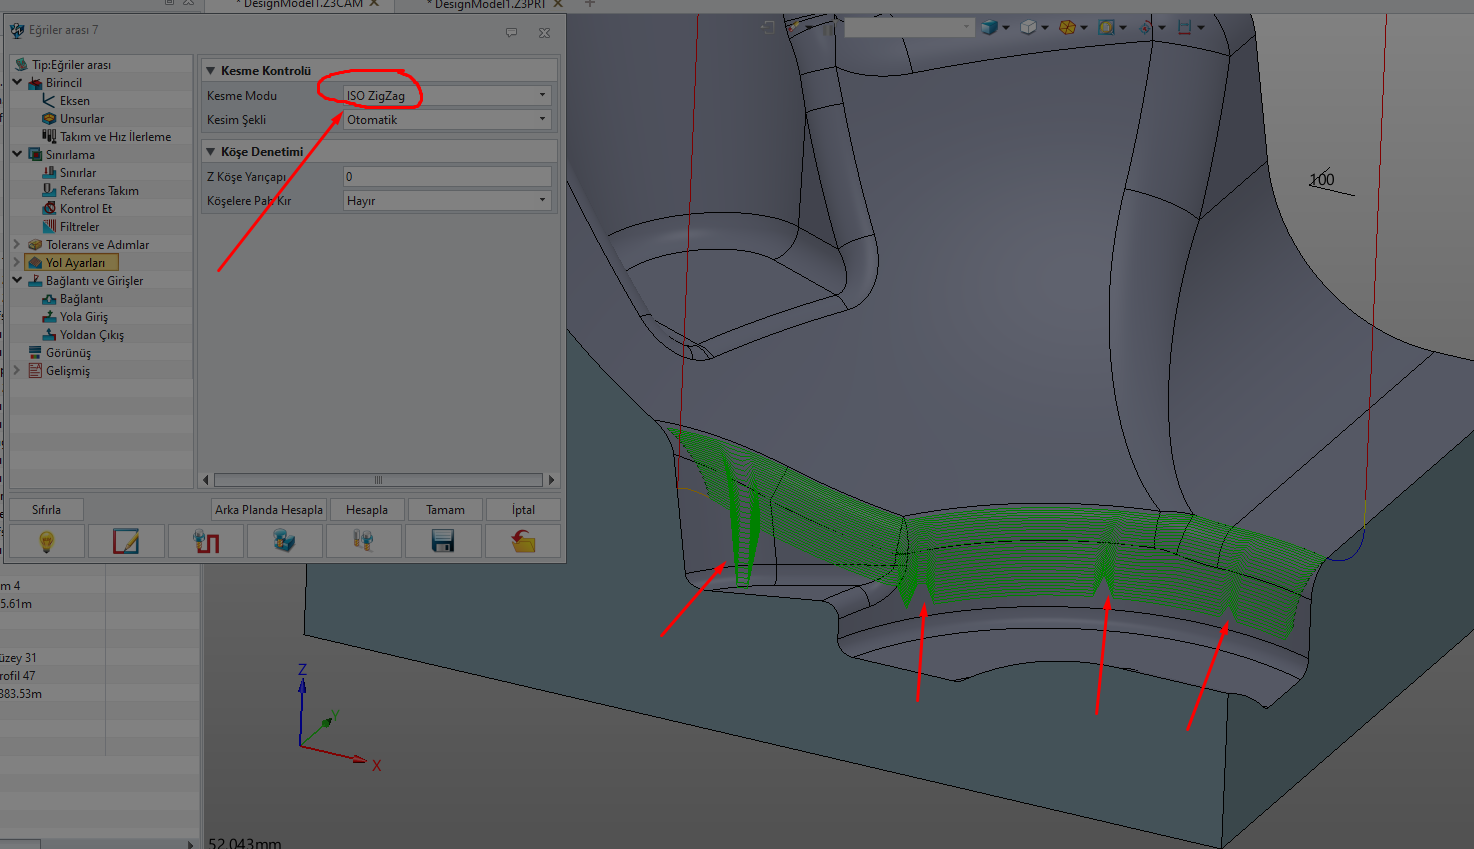The height and width of the screenshot is (849, 1474).
Task: Open the Köşelere Pah Kır dropdown
Action: click(542, 200)
